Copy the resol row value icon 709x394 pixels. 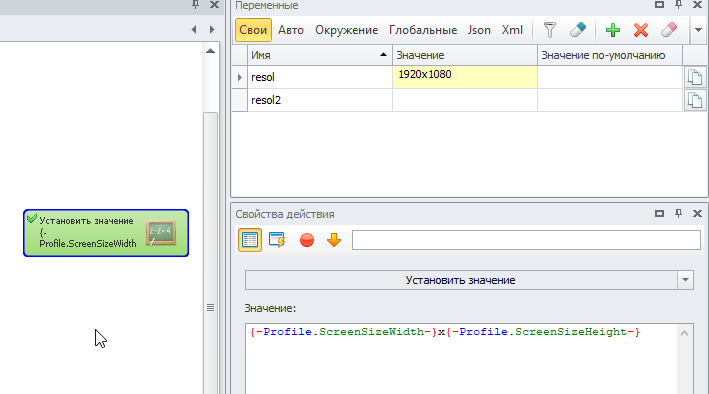[x=695, y=77]
